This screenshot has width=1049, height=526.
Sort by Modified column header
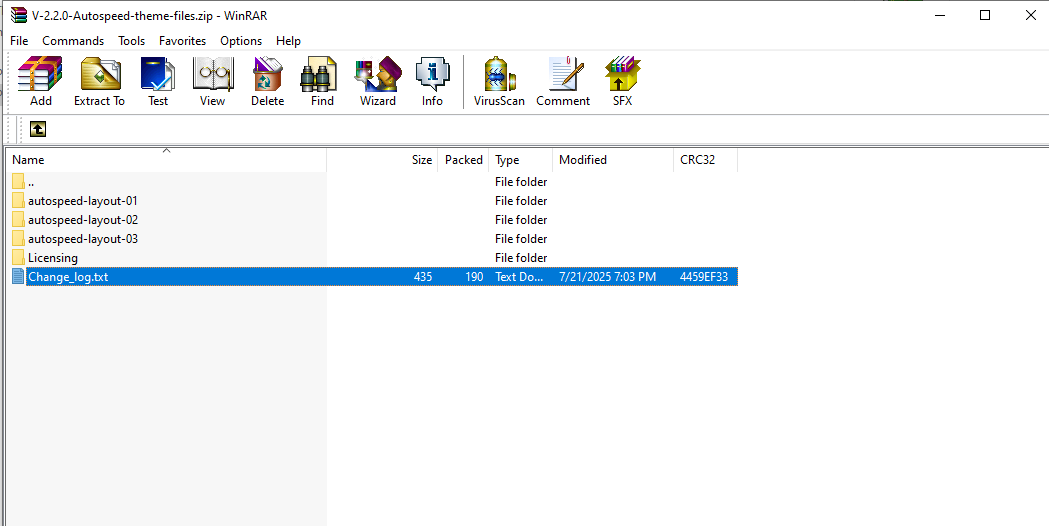pyautogui.click(x=613, y=160)
